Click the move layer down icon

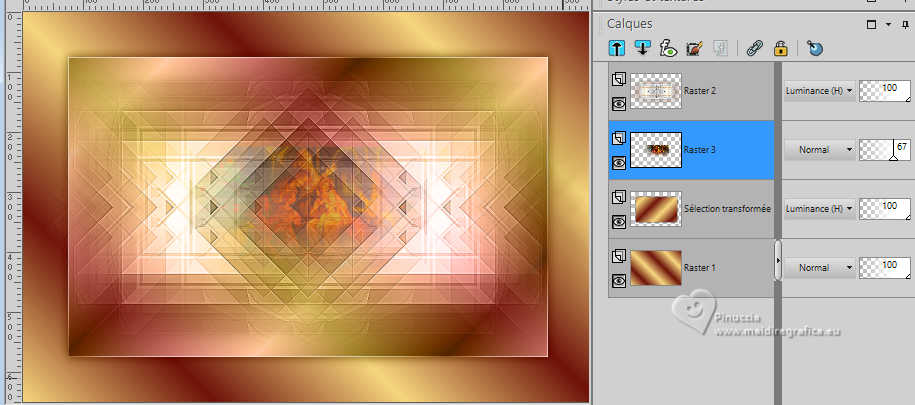(642, 48)
